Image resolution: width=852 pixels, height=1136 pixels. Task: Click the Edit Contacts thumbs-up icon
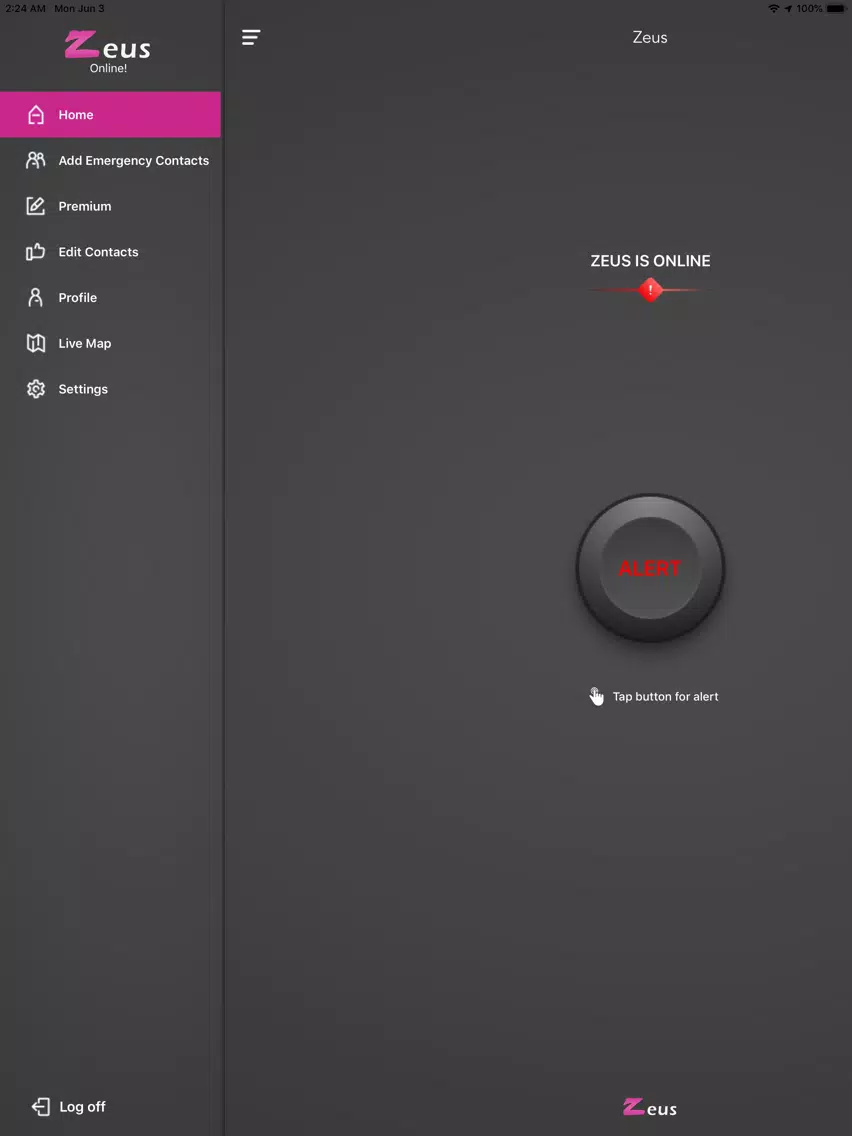36,251
